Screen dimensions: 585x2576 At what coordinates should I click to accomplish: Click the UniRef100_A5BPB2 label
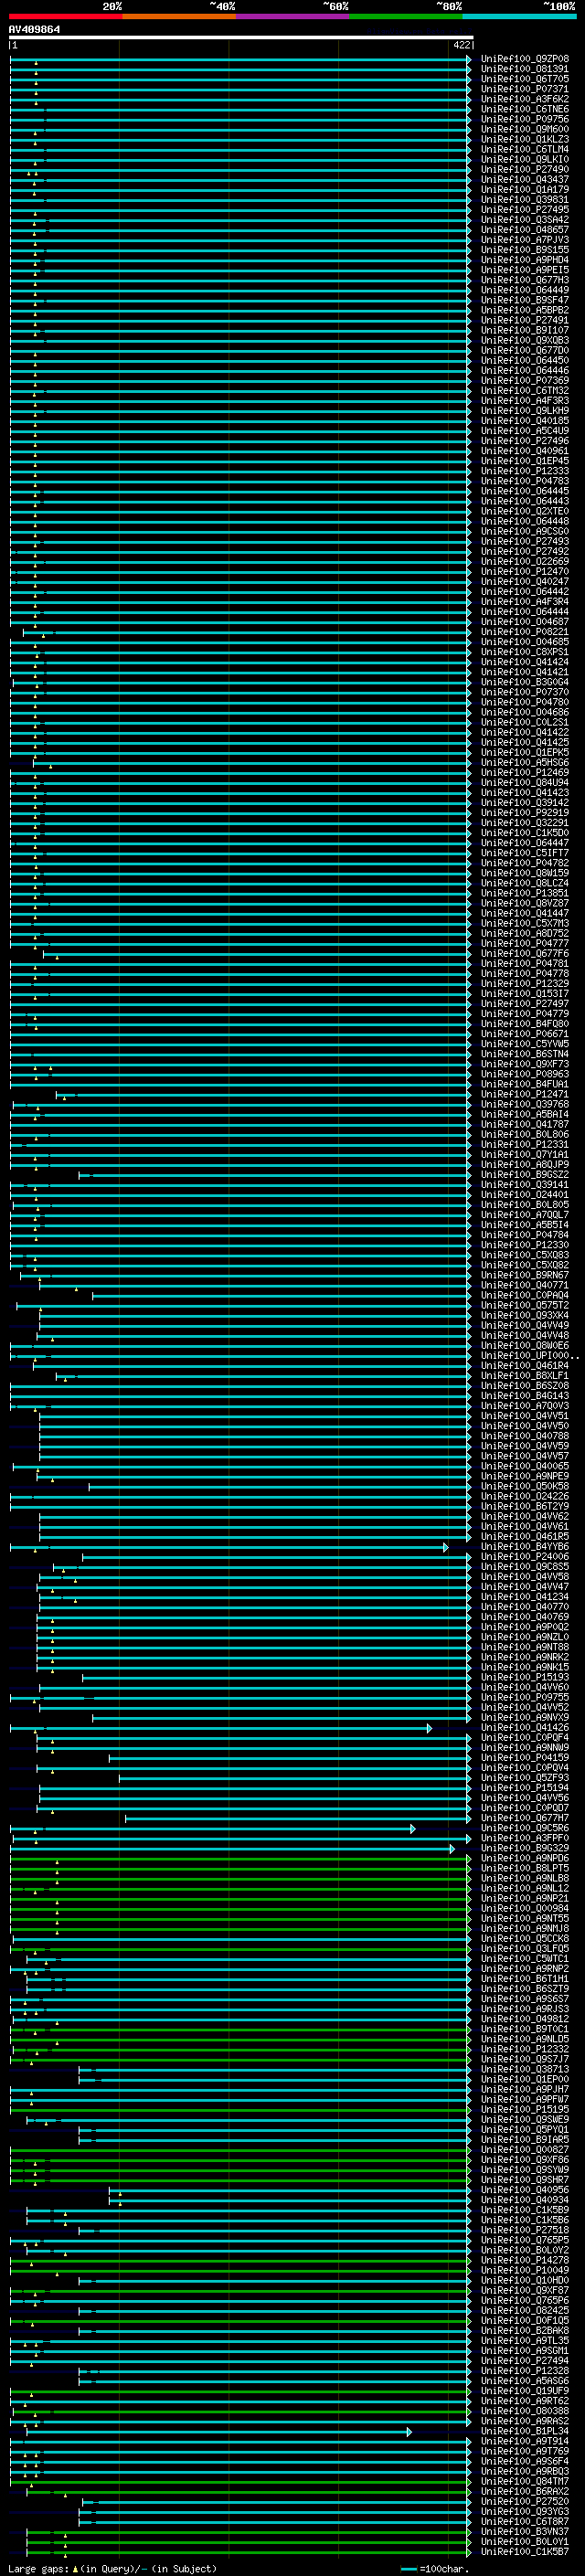pyautogui.click(x=525, y=310)
